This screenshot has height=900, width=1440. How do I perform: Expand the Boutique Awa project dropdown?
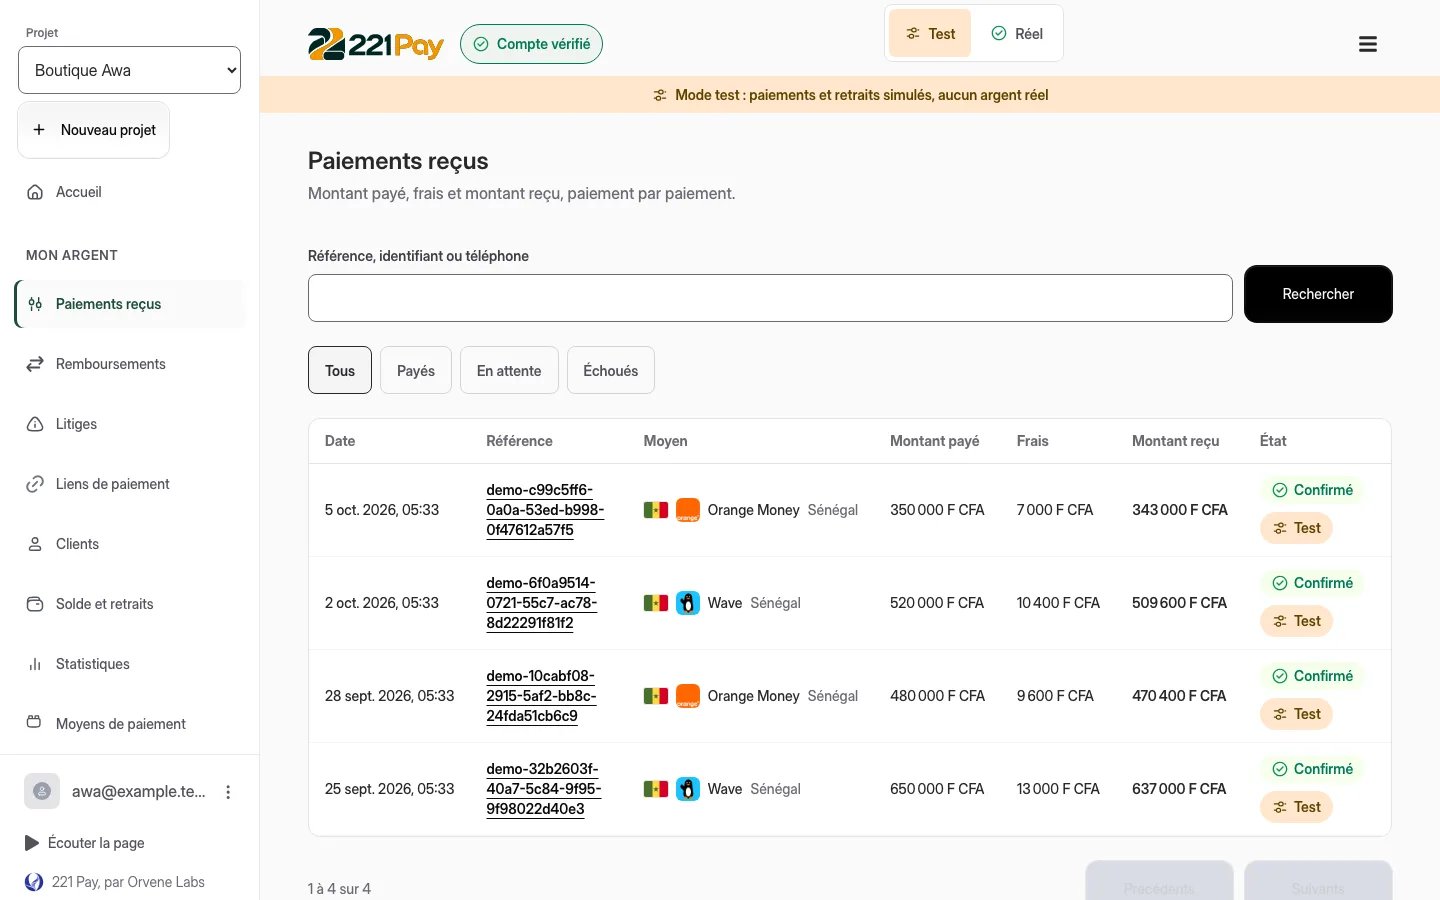pyautogui.click(x=130, y=70)
